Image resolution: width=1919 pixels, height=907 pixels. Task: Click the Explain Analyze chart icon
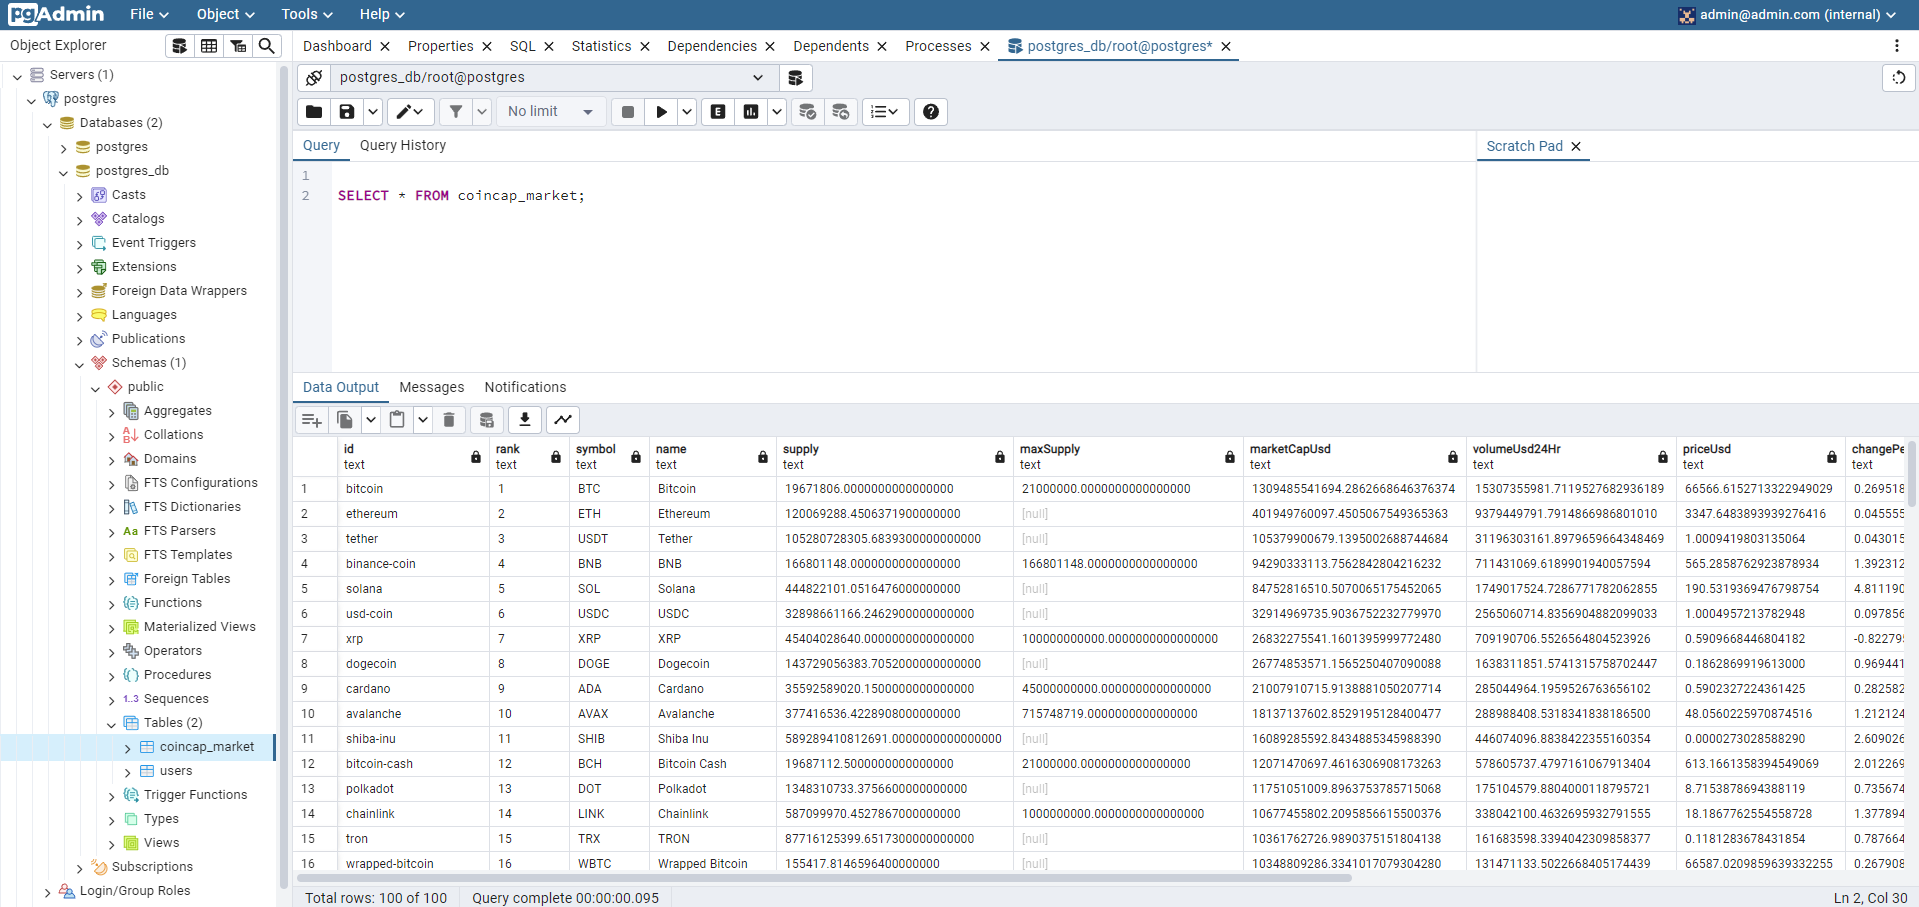tap(751, 112)
